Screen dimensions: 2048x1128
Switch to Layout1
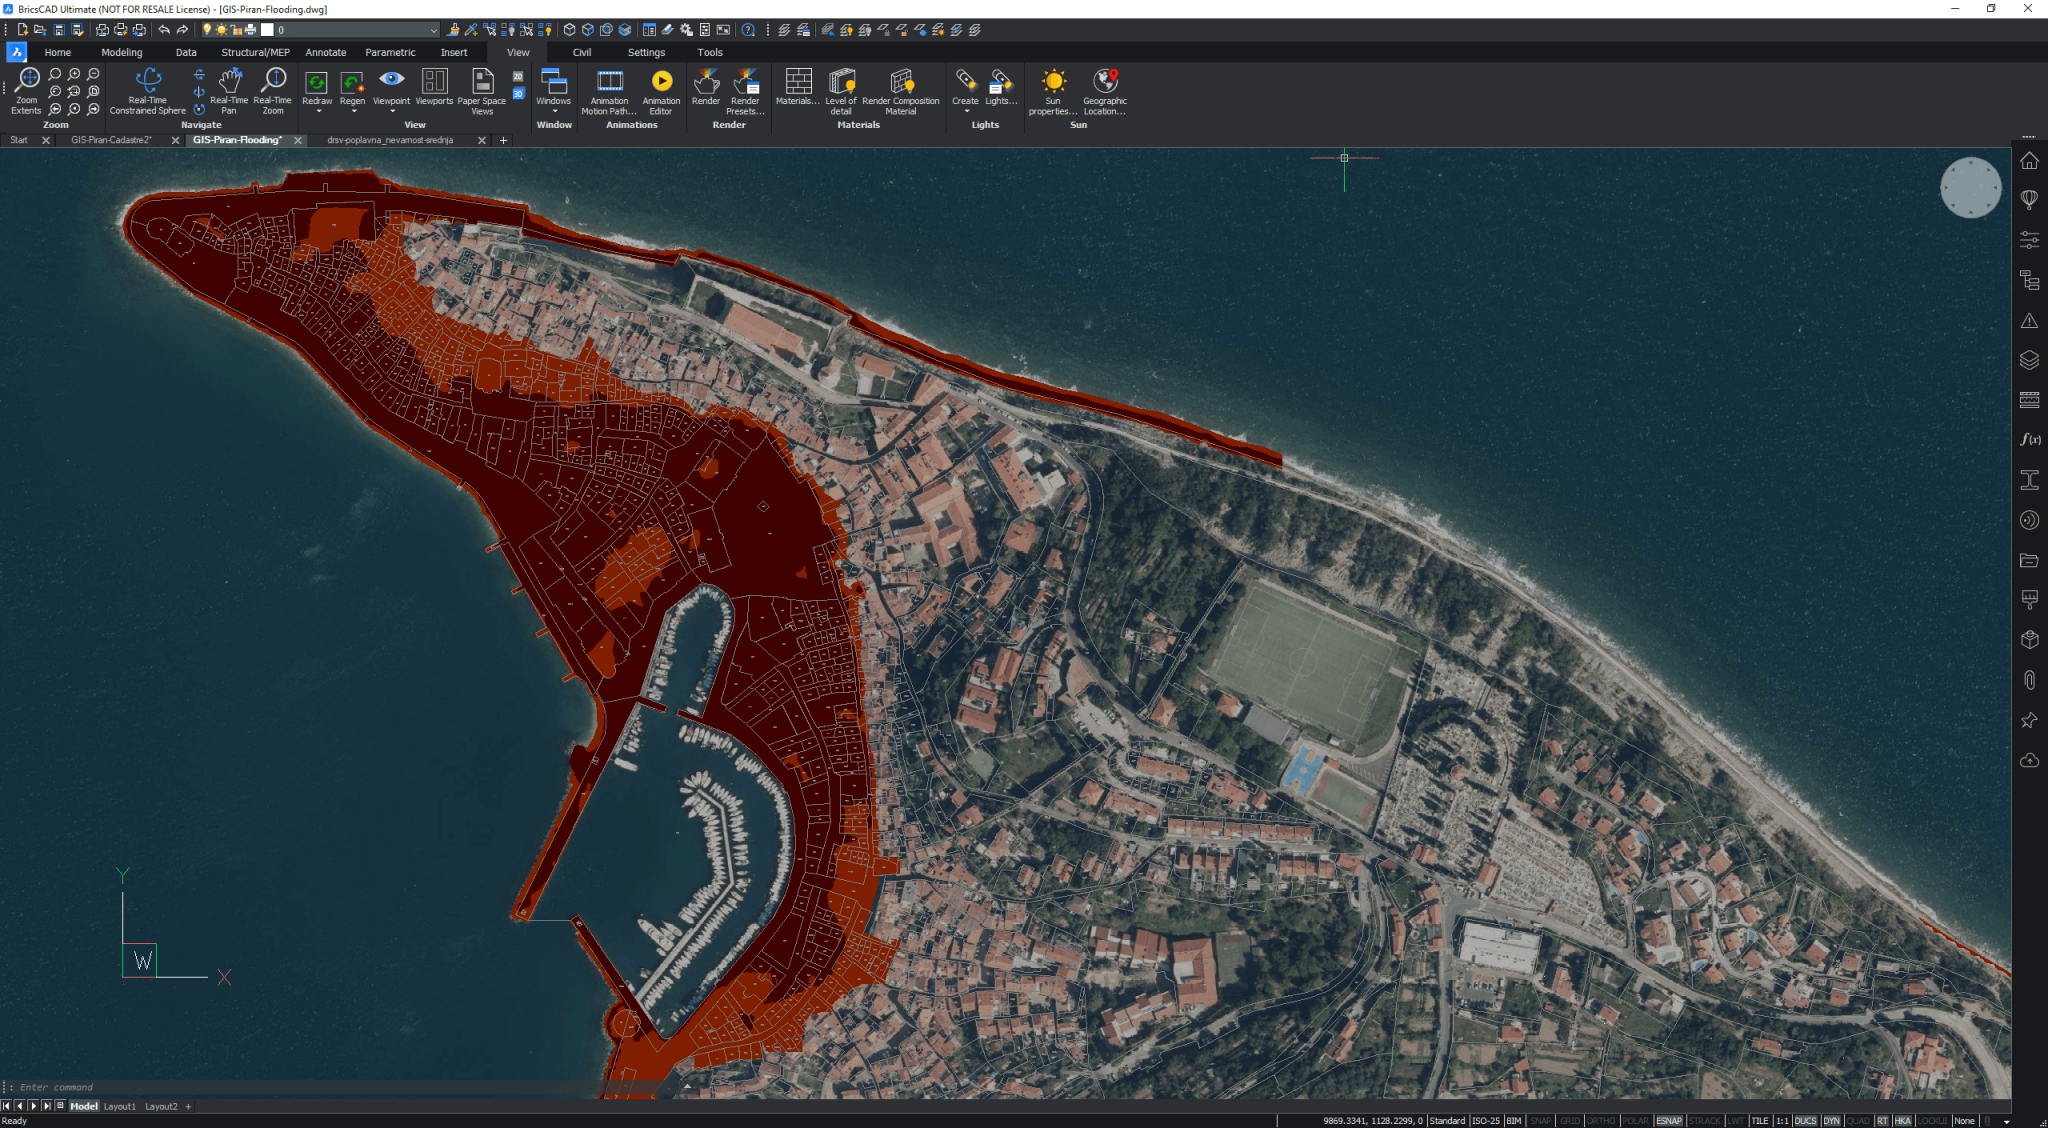pos(119,1106)
